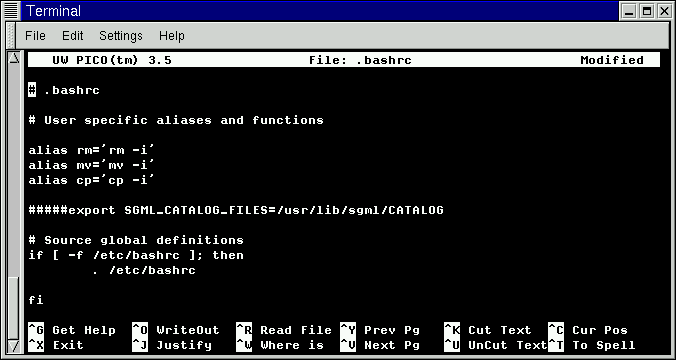676x360 pixels.
Task: Click the ^C Cur Pos shortcut
Action: pos(588,330)
